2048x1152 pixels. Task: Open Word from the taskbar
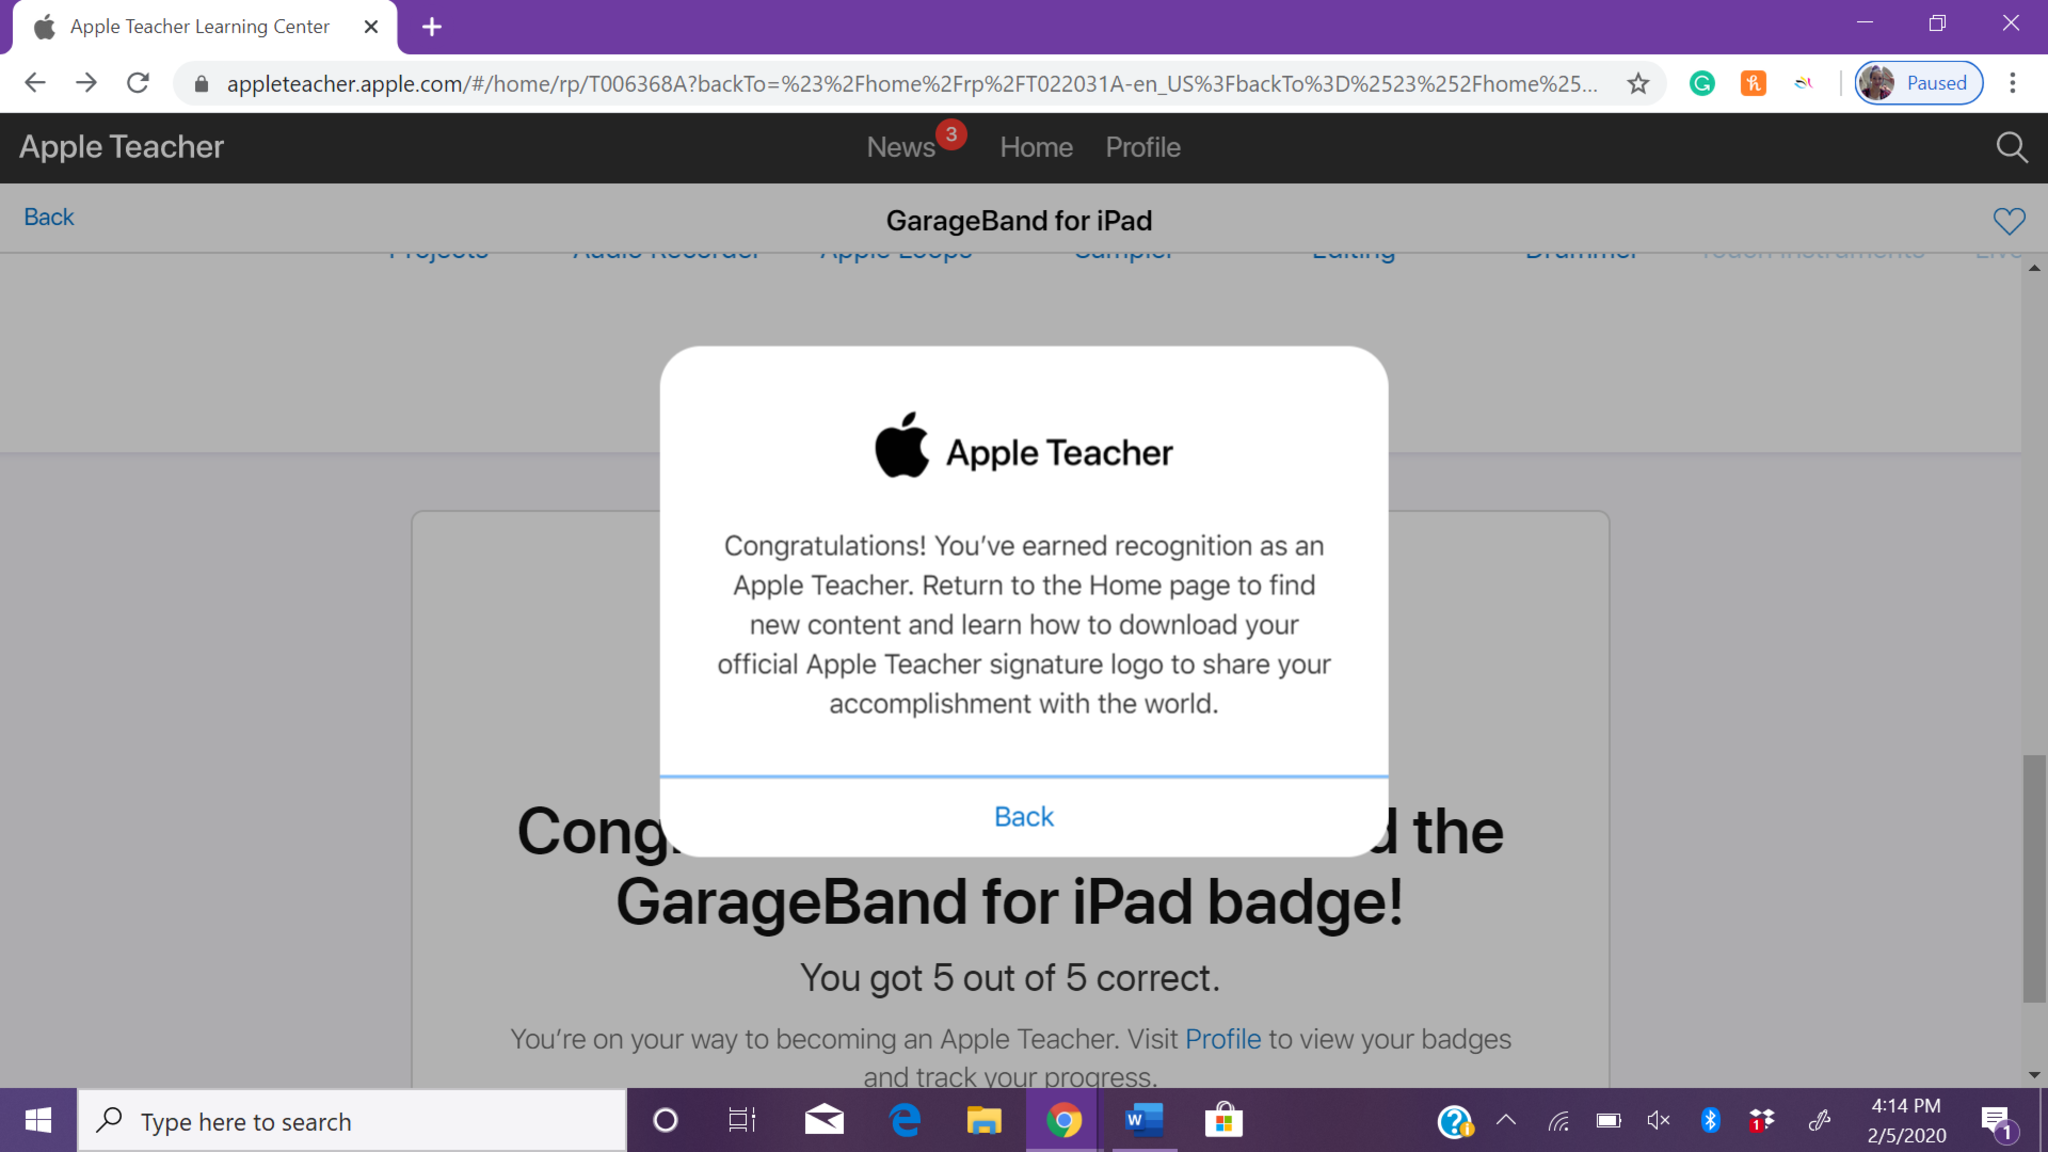[x=1144, y=1120]
